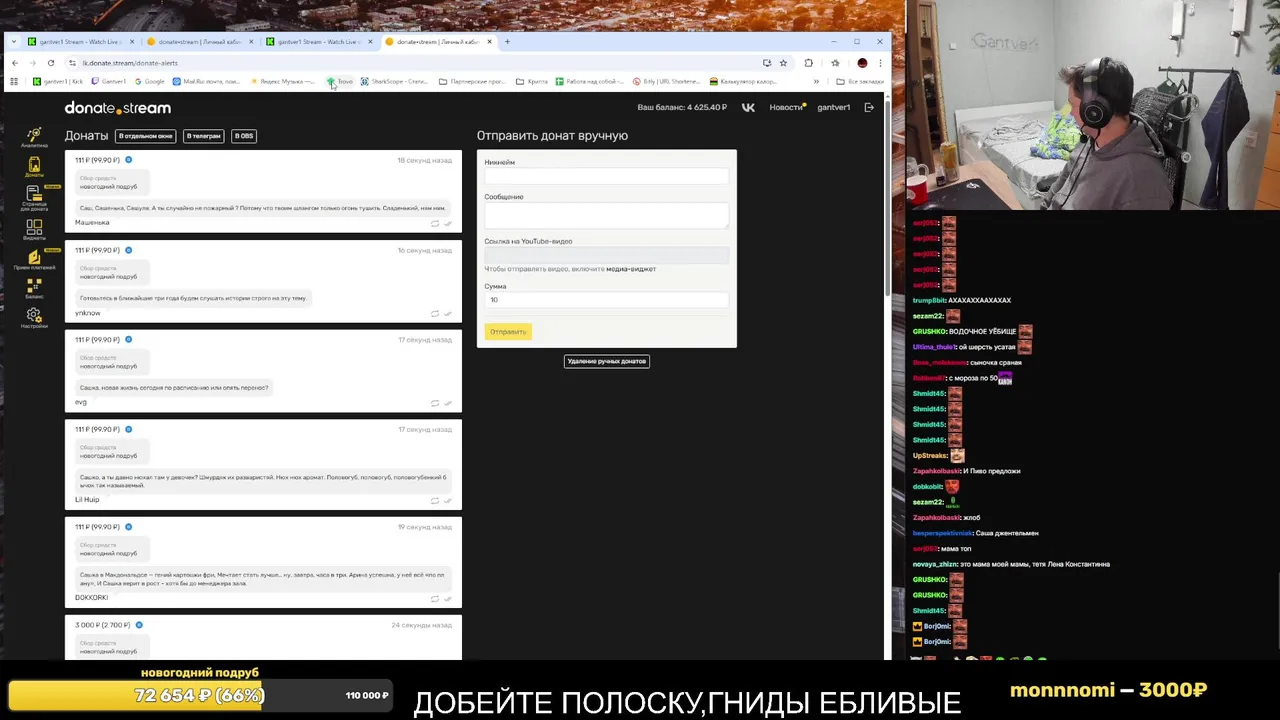Viewport: 1280px width, 720px height.
Task: Click the logout icon next to gantver1
Action: tap(869, 107)
